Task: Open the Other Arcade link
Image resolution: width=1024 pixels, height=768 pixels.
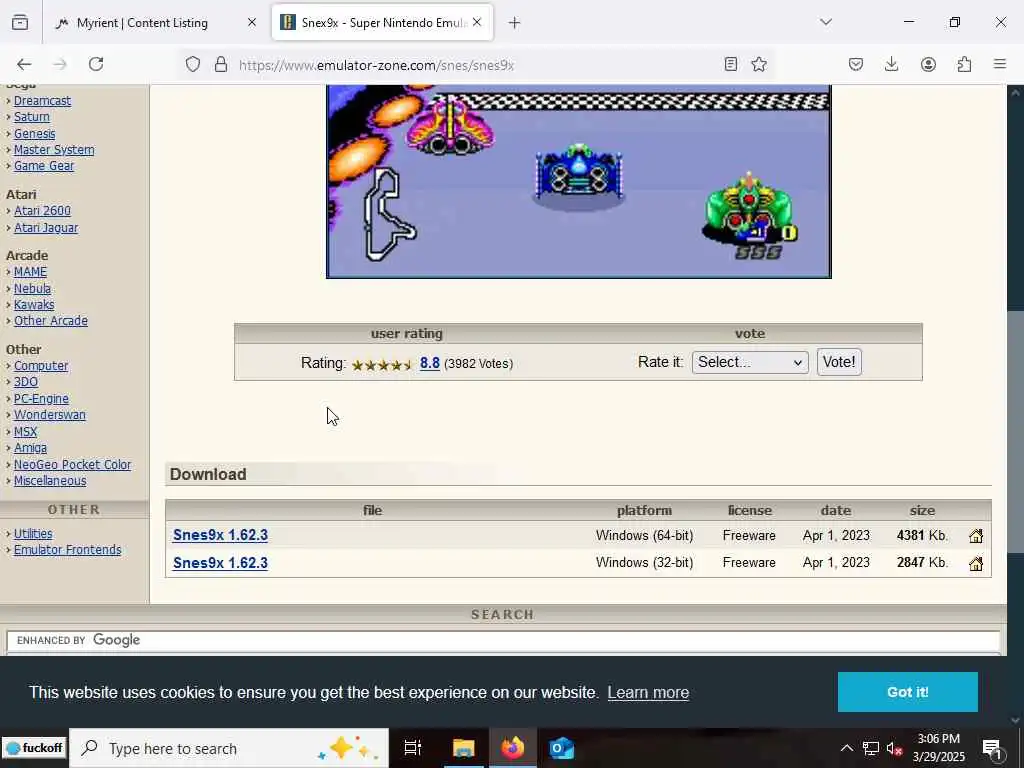Action: point(51,321)
